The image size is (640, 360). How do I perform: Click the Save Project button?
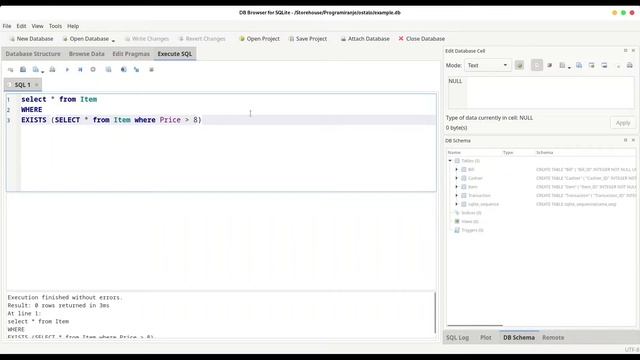308,39
